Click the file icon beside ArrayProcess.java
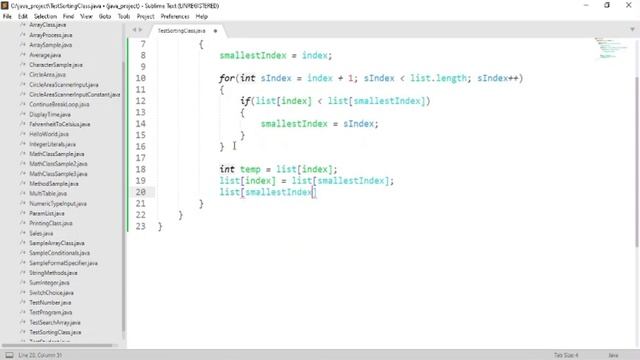Image resolution: width=640 pixels, height=360 pixels. pos(23,35)
